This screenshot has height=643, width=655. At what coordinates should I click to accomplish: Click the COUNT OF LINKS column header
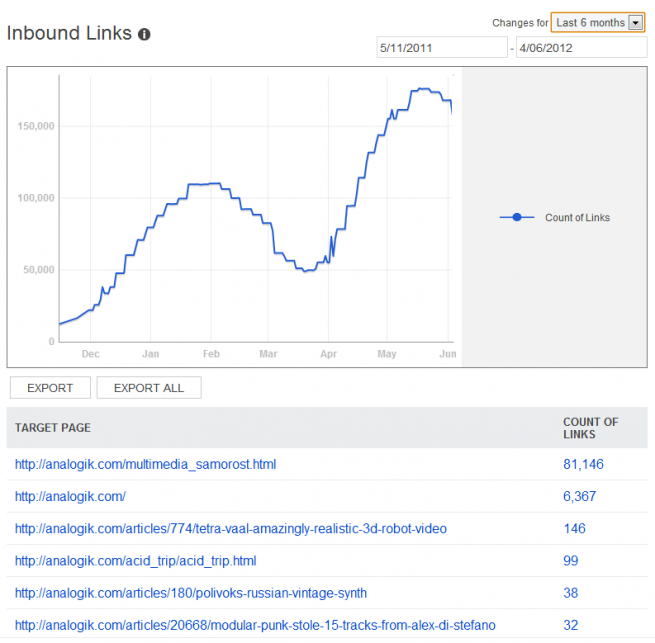pos(590,428)
